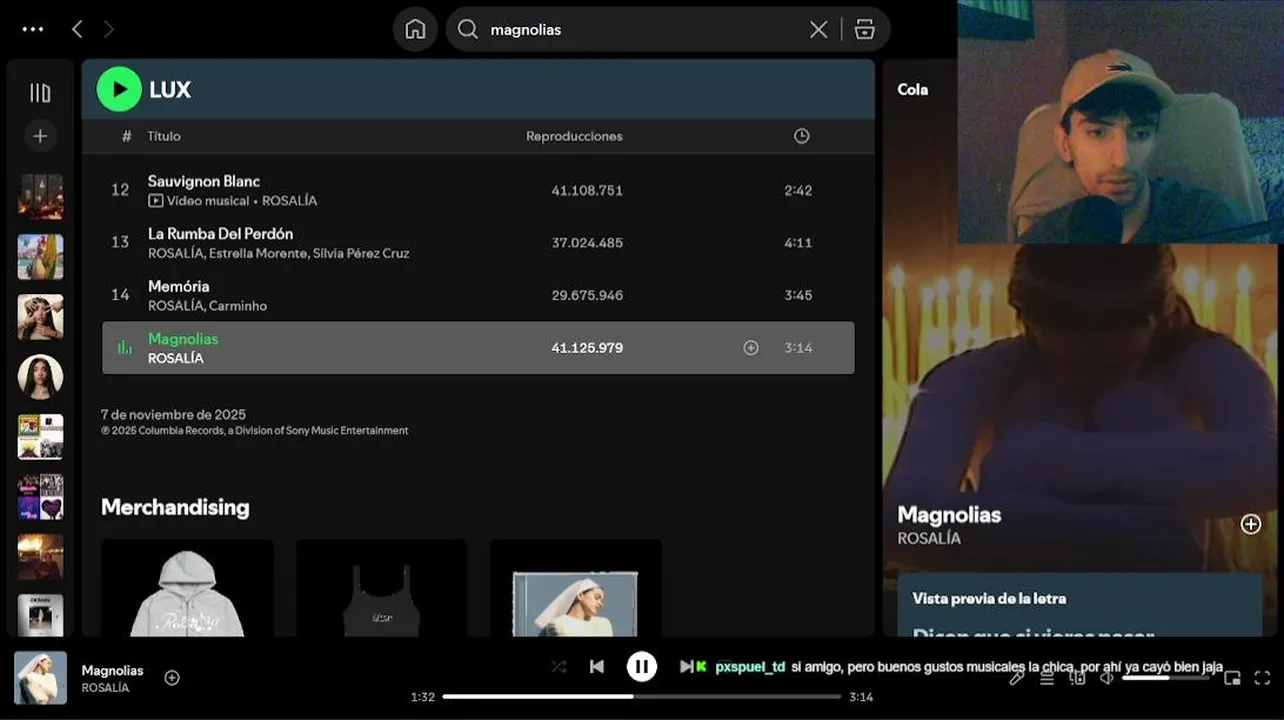This screenshot has width=1284, height=720.
Task: Toggle shuffle playback
Action: click(559, 666)
